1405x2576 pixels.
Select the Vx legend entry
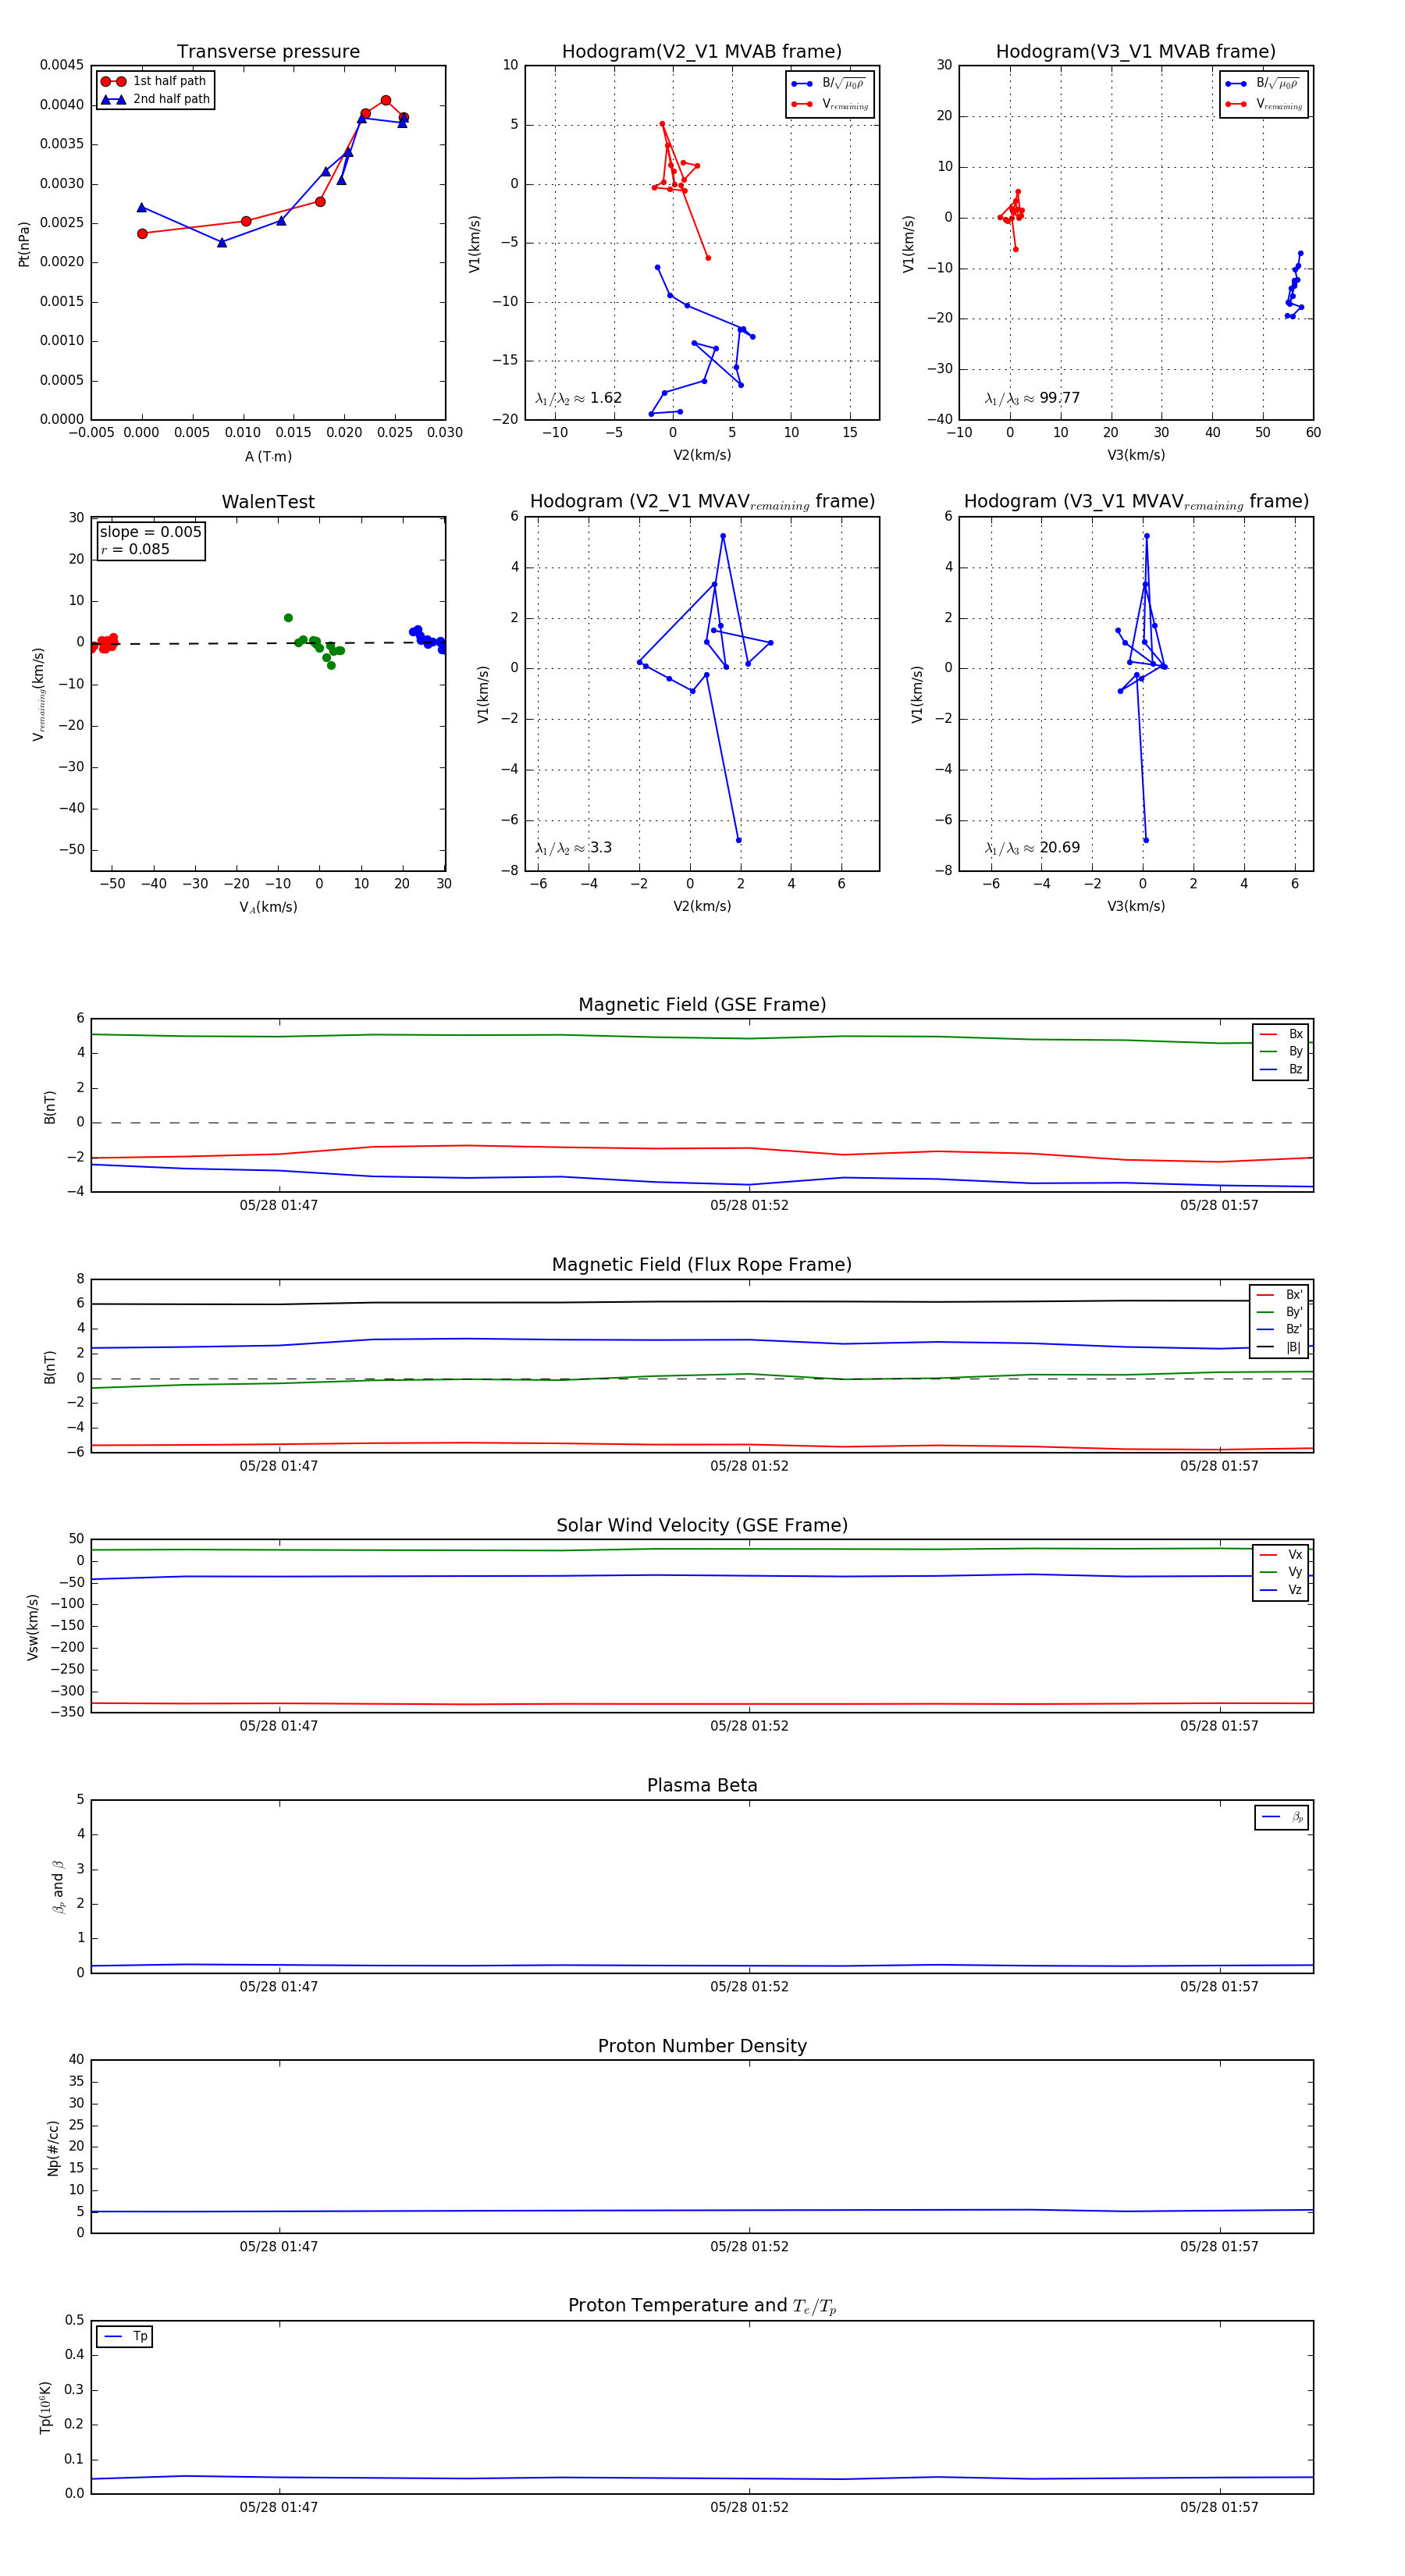(x=1281, y=1555)
